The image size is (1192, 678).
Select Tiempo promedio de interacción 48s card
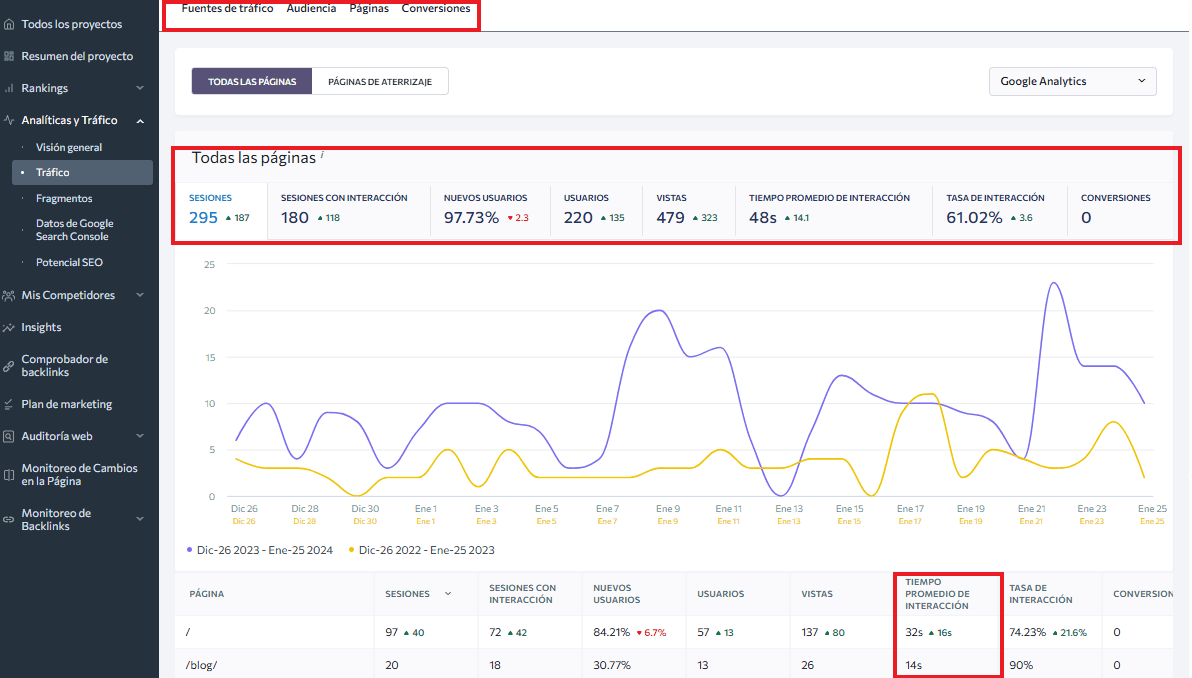(834, 210)
